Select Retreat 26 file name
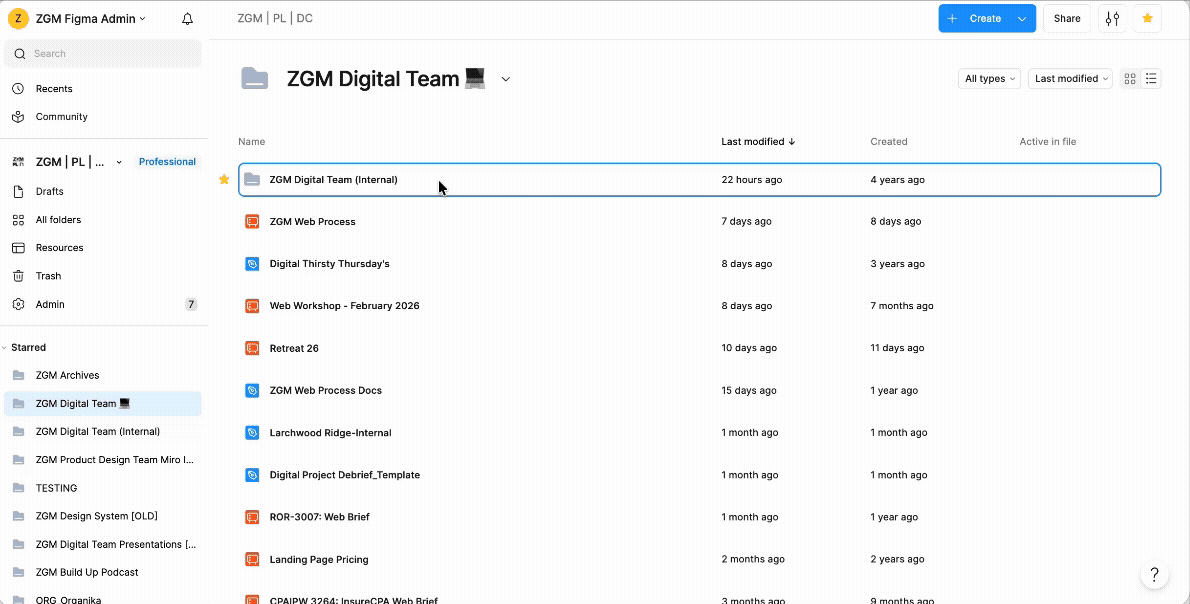The width and height of the screenshot is (1190, 604). [294, 348]
